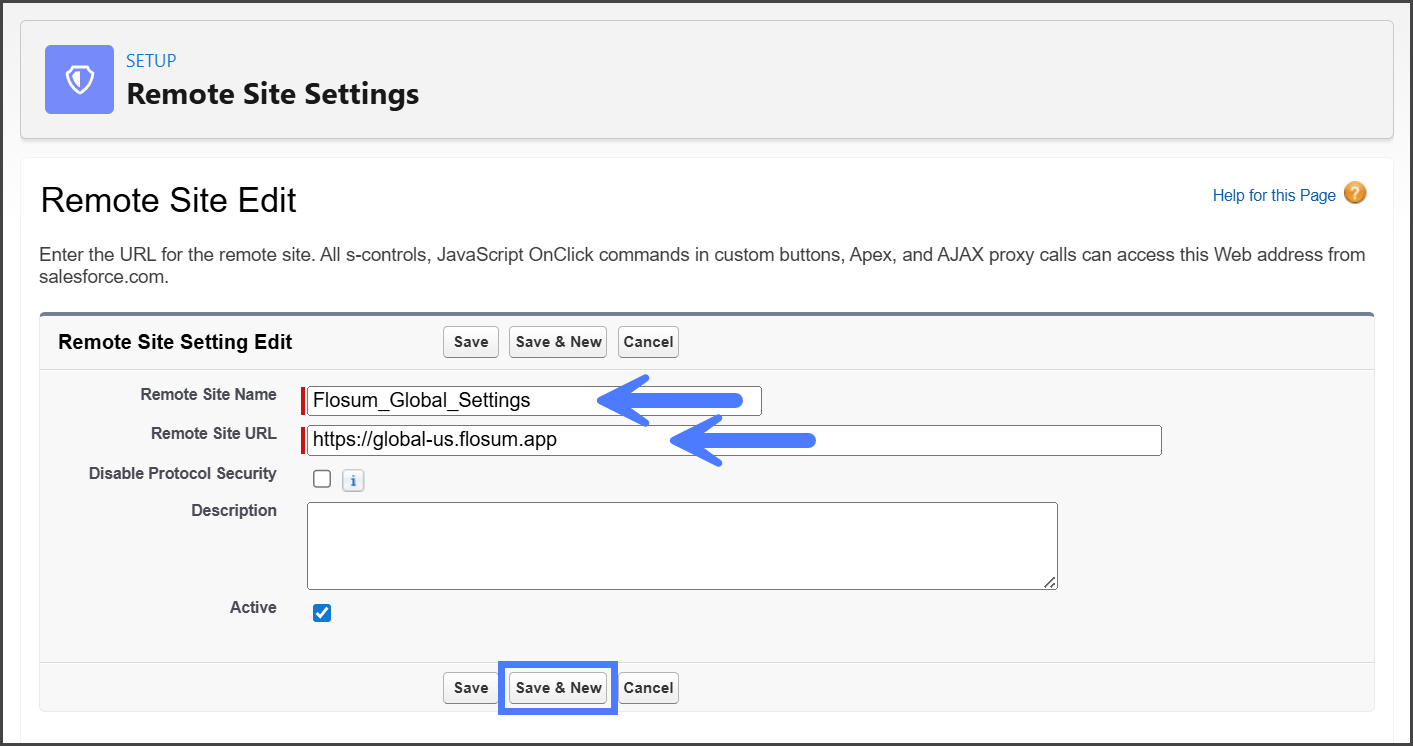The height and width of the screenshot is (746, 1413).
Task: Click the Description box resize handle
Action: pos(1050,581)
